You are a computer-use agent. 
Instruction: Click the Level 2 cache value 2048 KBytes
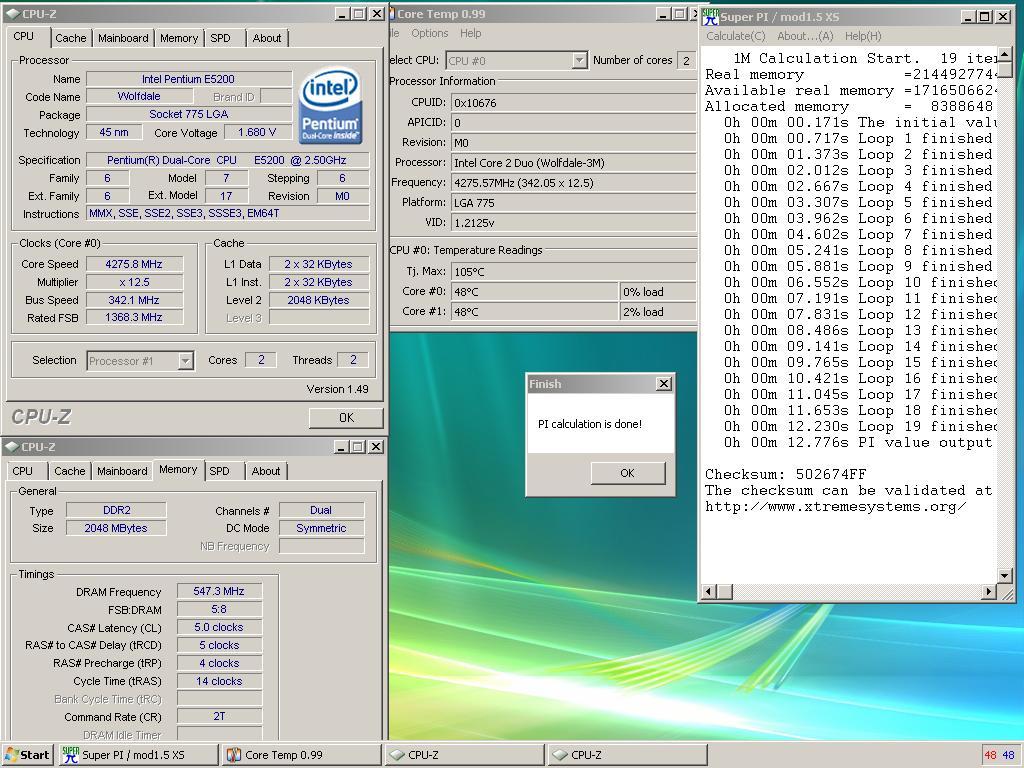tap(319, 300)
